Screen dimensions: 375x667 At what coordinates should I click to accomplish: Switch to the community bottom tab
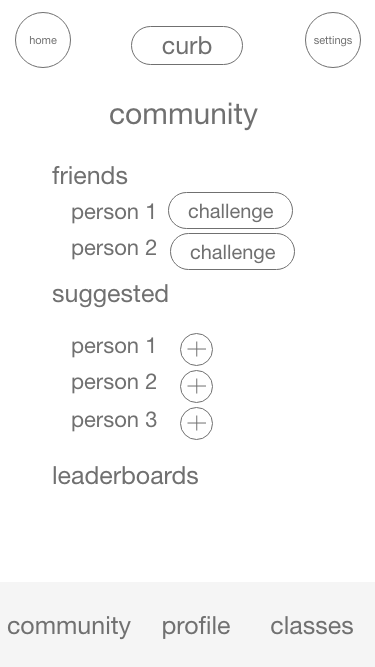pos(69,627)
